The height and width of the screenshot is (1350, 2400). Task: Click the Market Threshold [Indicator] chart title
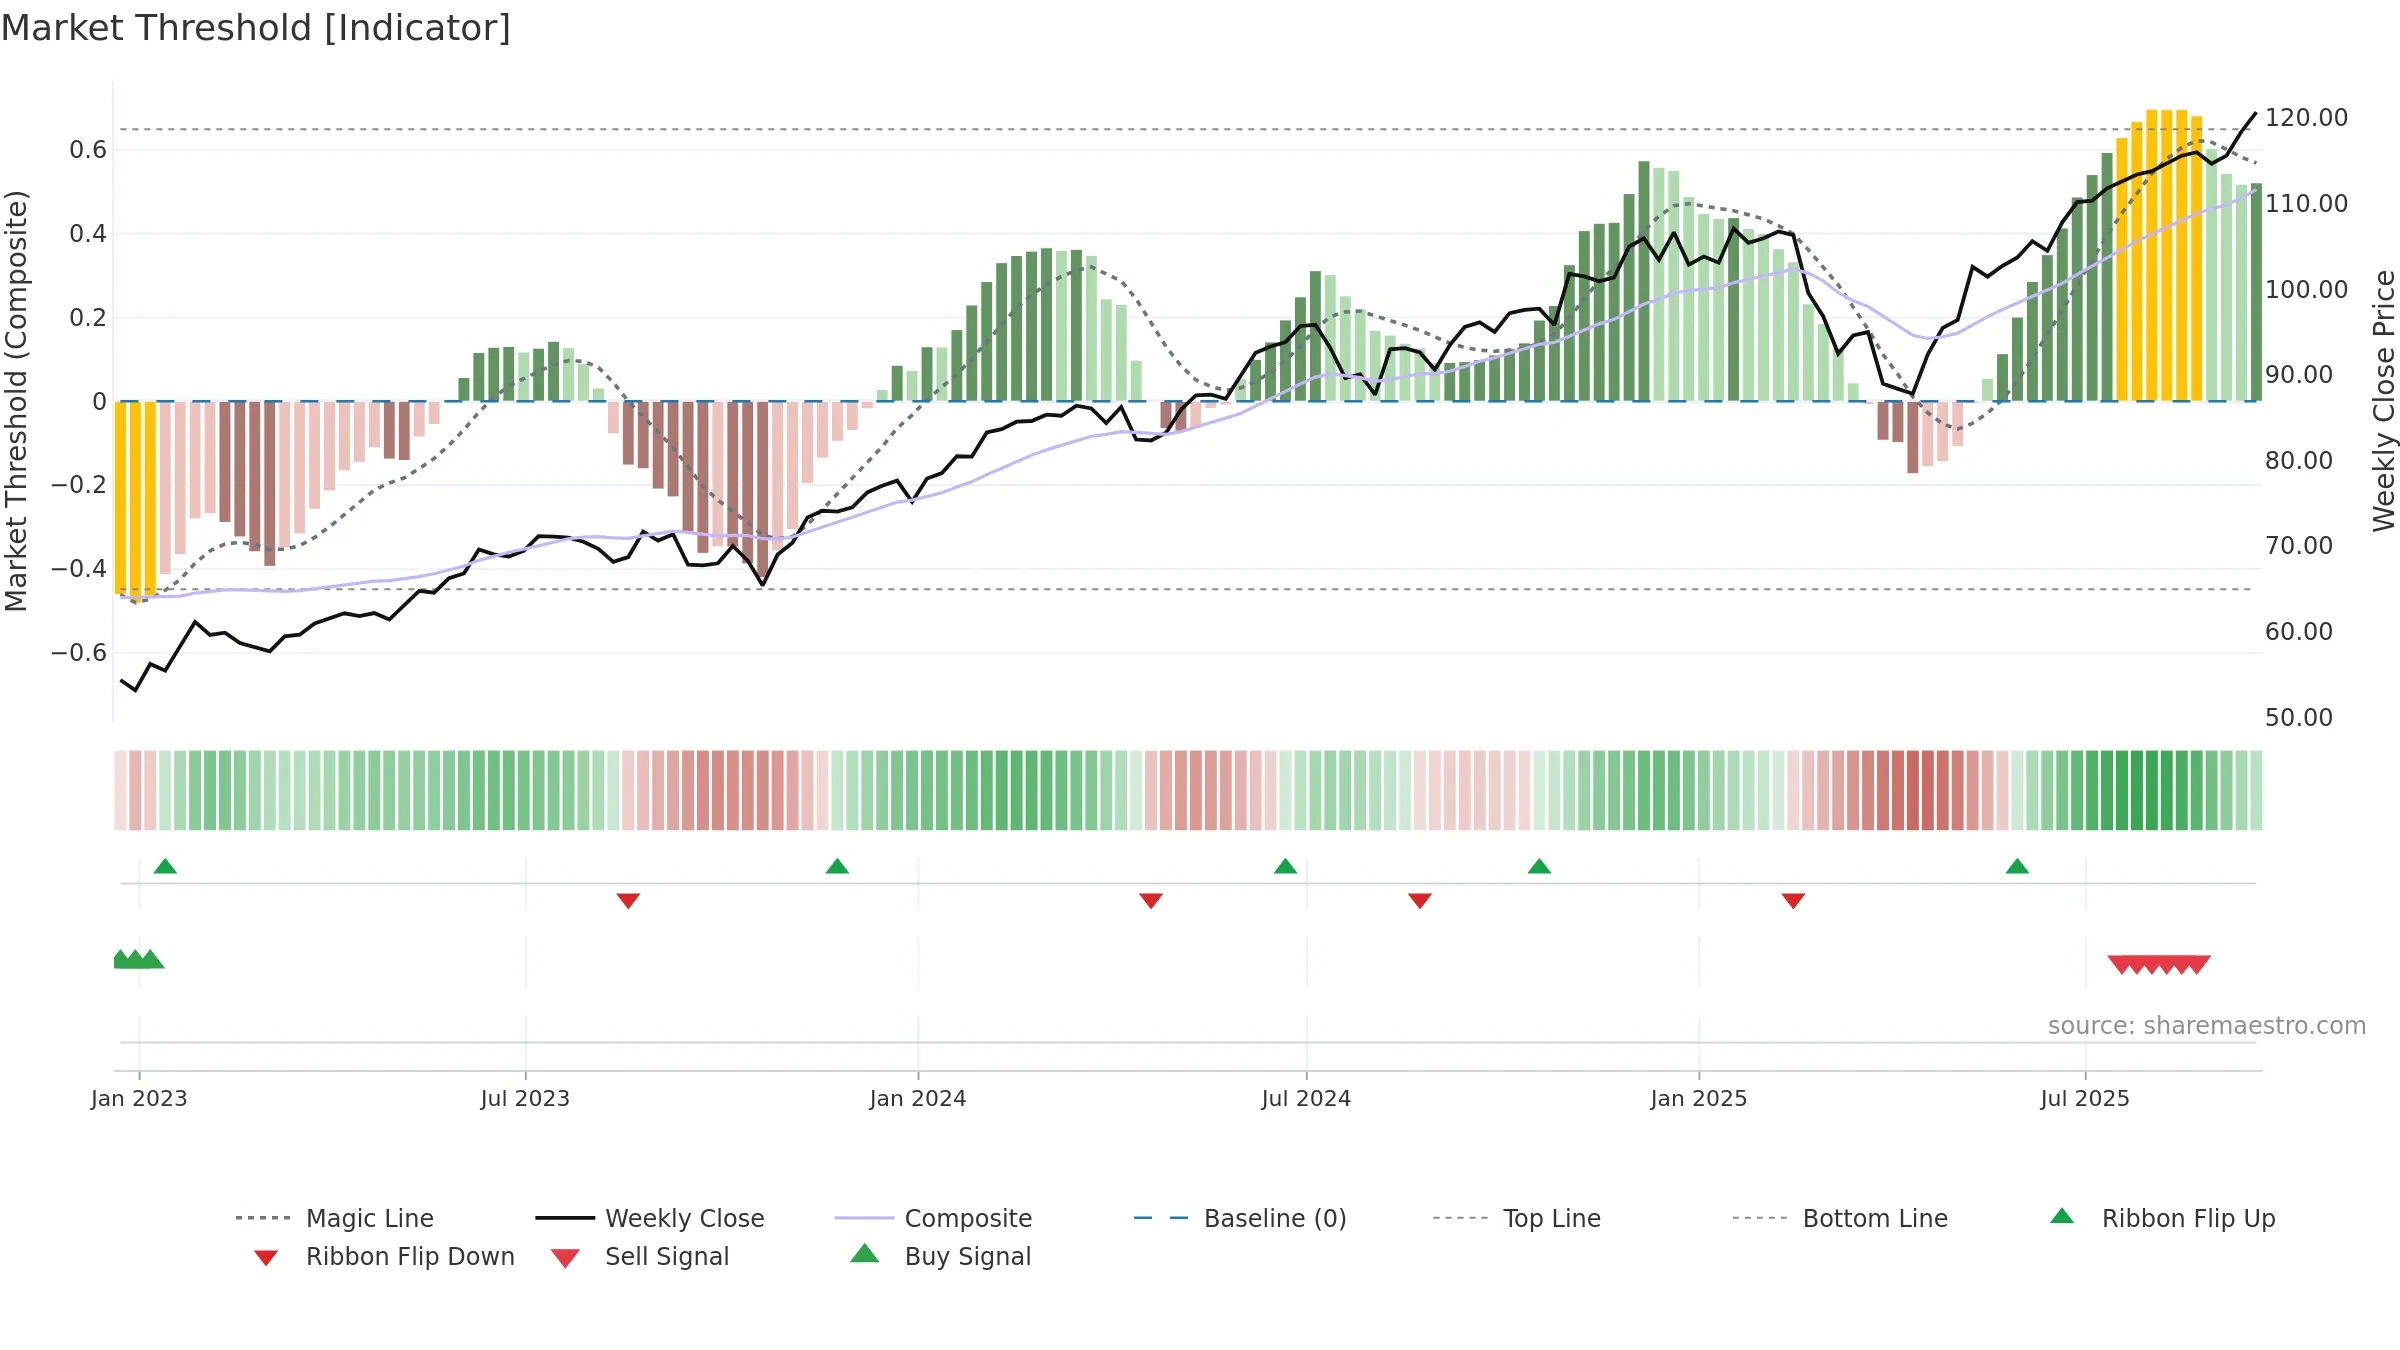tap(256, 28)
